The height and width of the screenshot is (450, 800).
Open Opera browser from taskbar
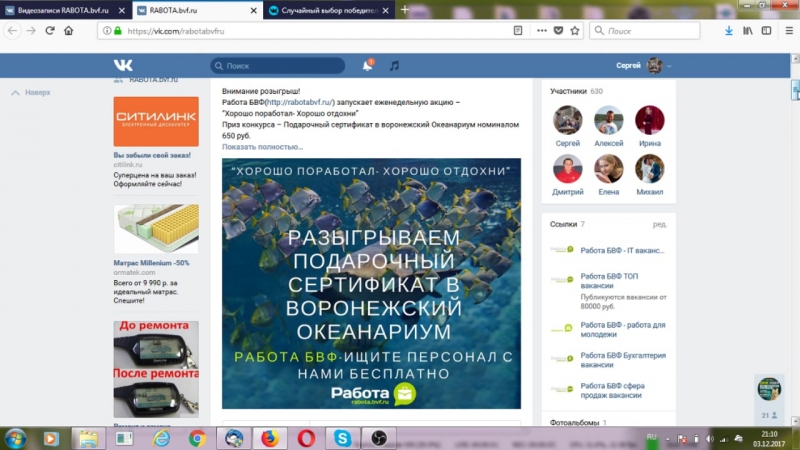(306, 438)
